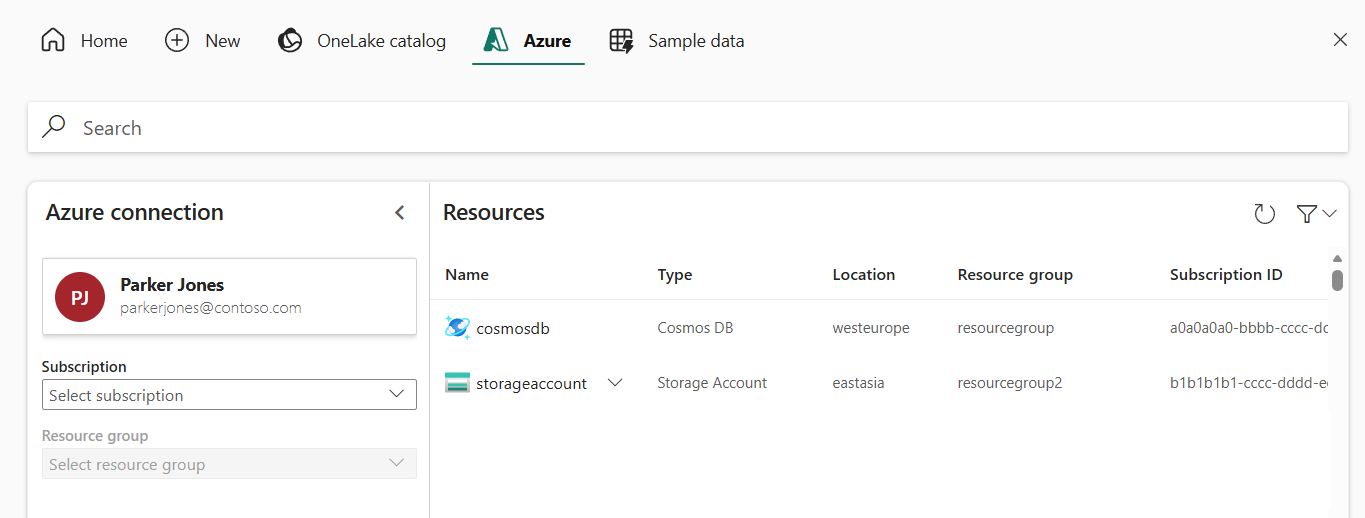Click the OneLake catalog icon

[x=290, y=41]
